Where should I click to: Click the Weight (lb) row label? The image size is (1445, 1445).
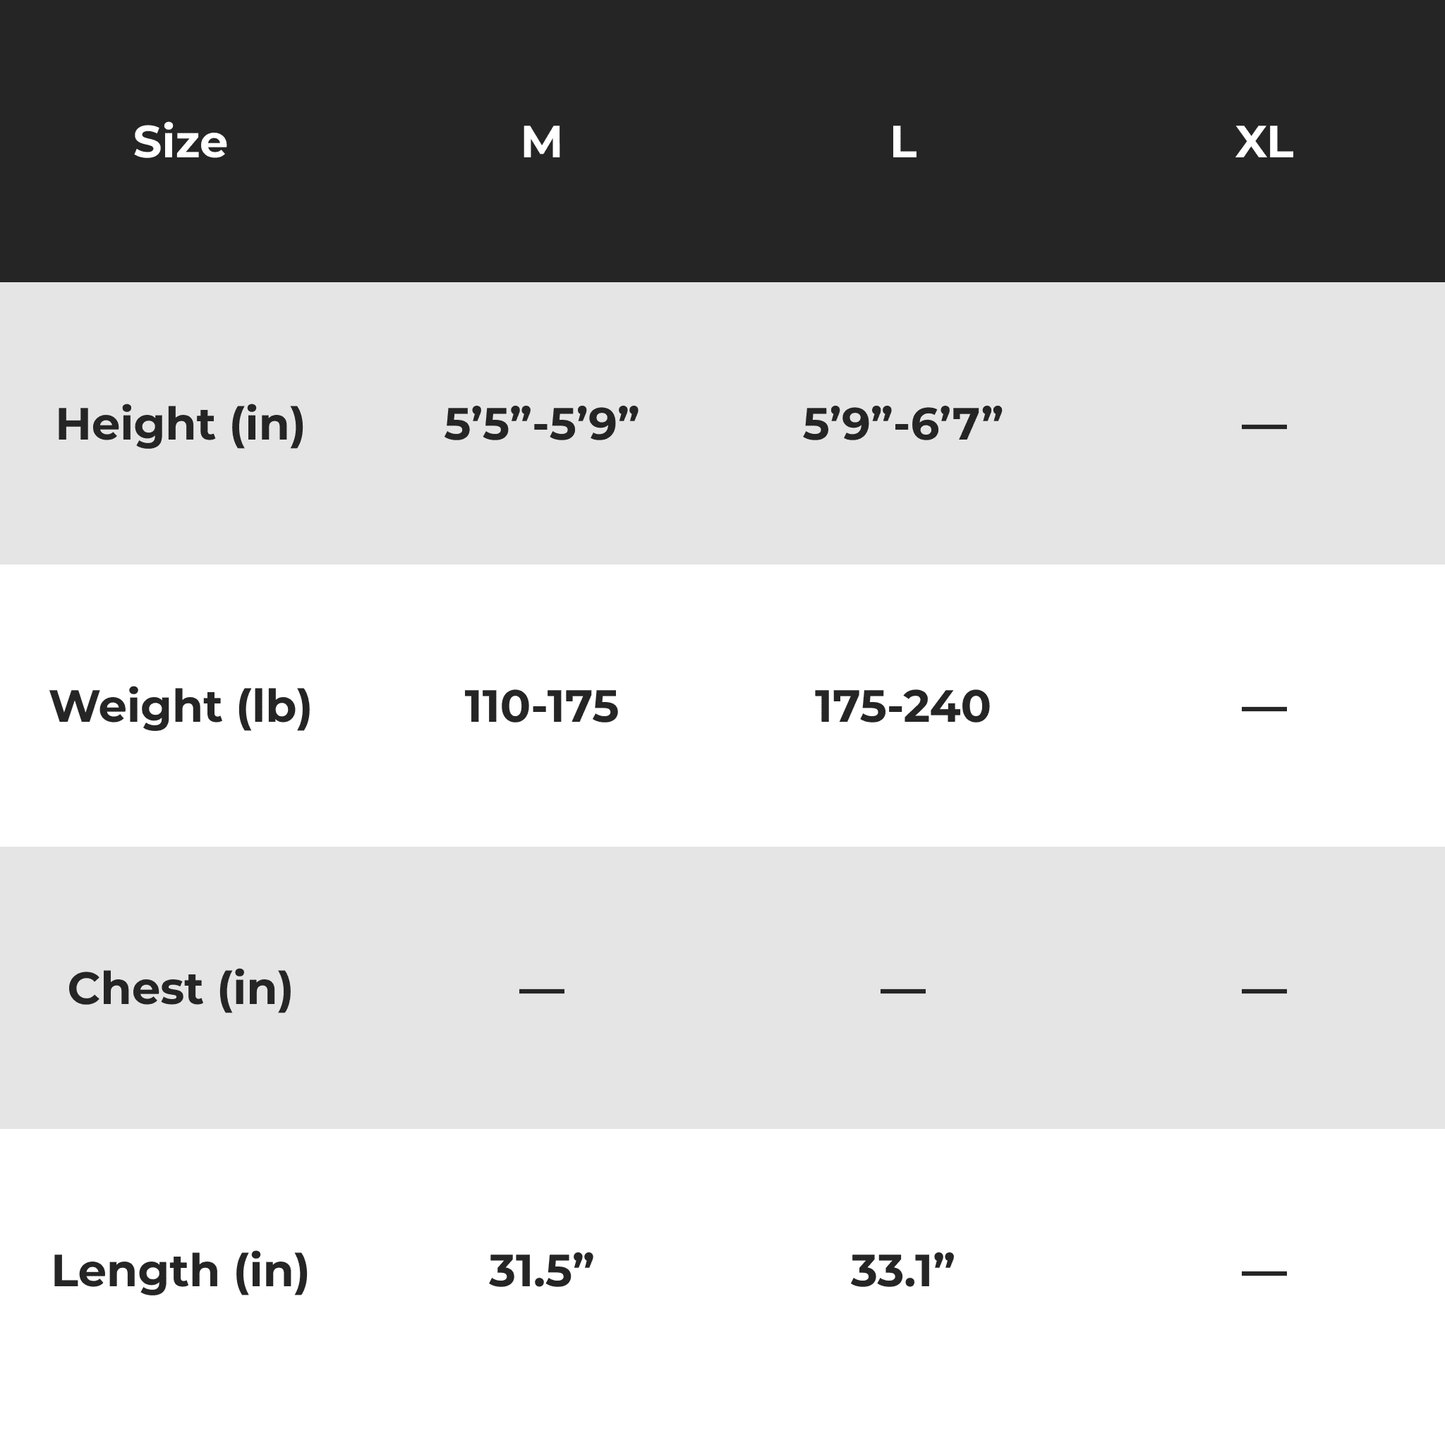tap(180, 706)
